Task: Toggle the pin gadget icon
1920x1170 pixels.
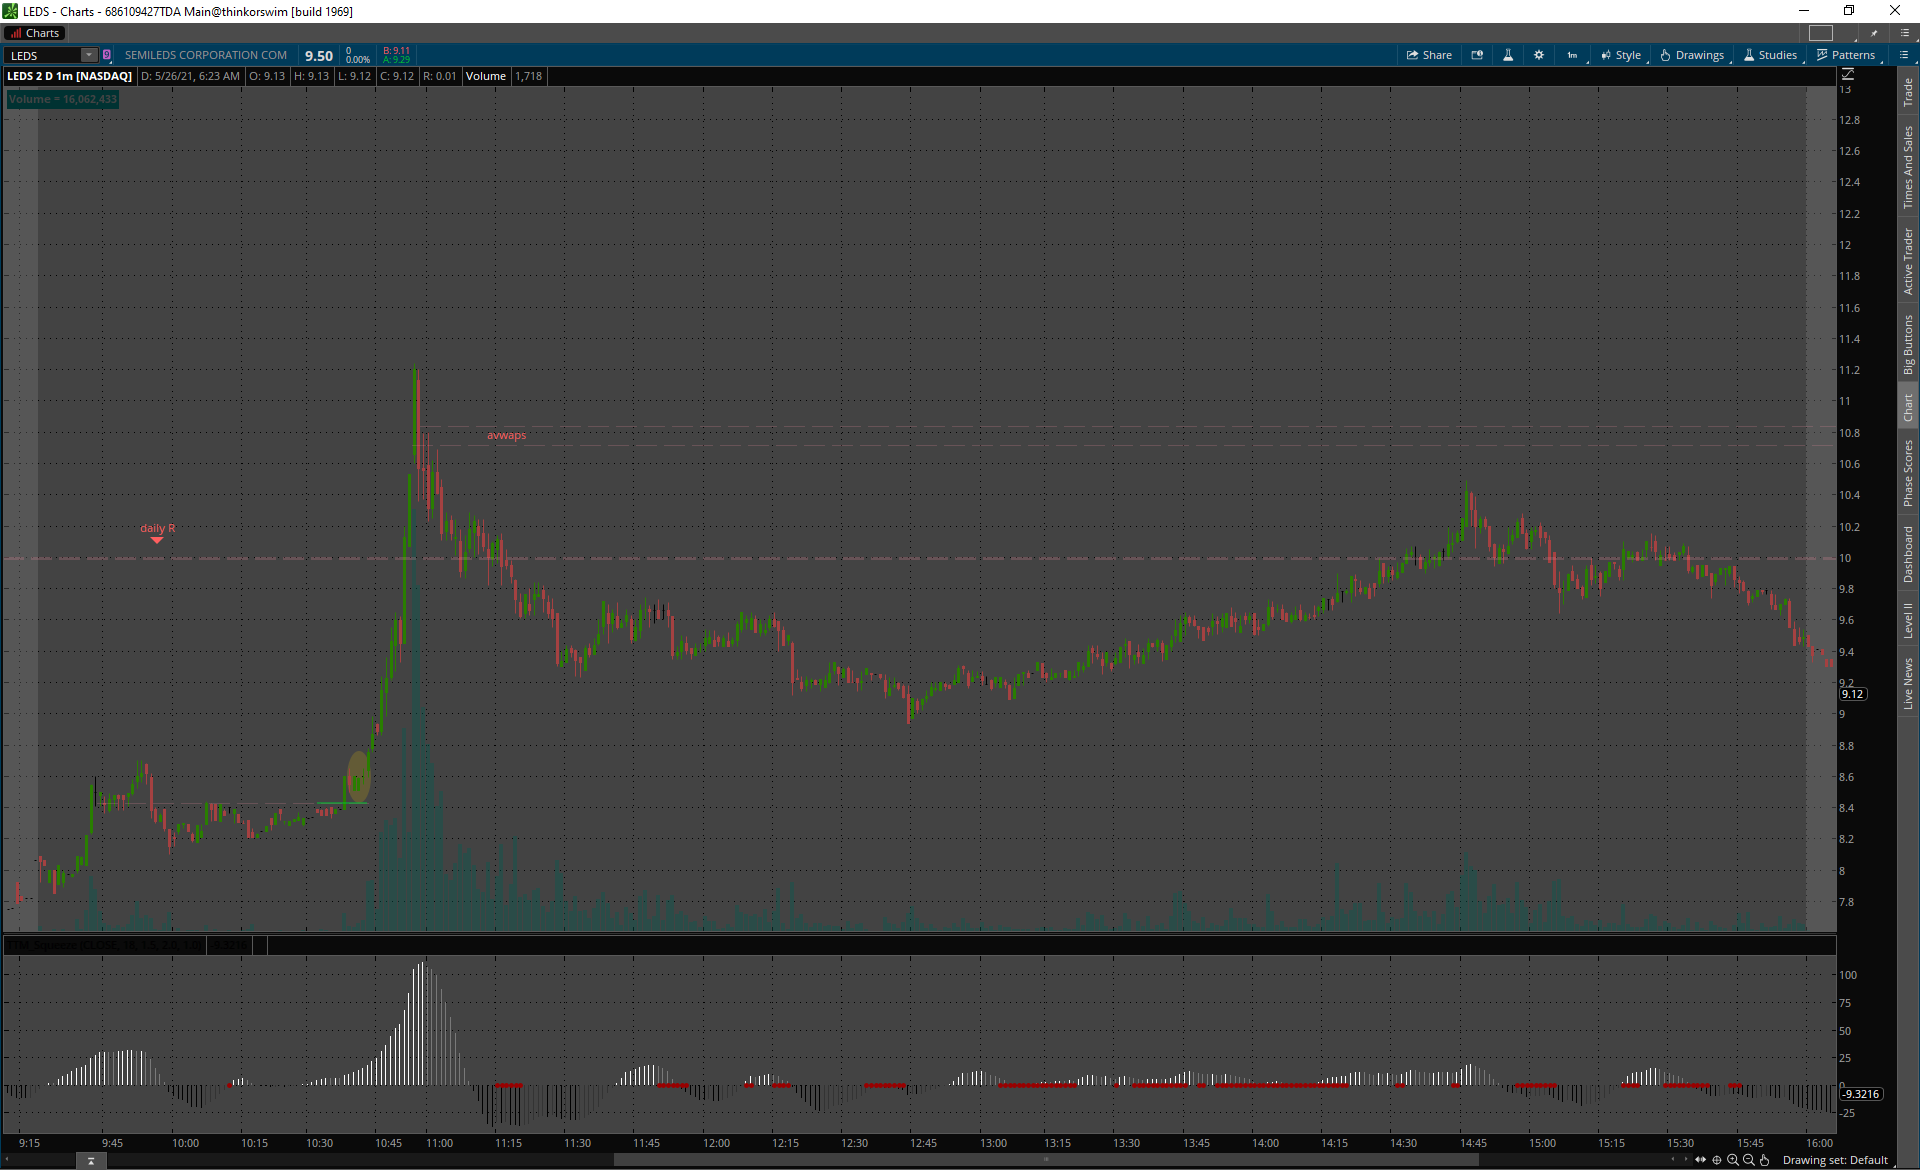Action: coord(1874,33)
